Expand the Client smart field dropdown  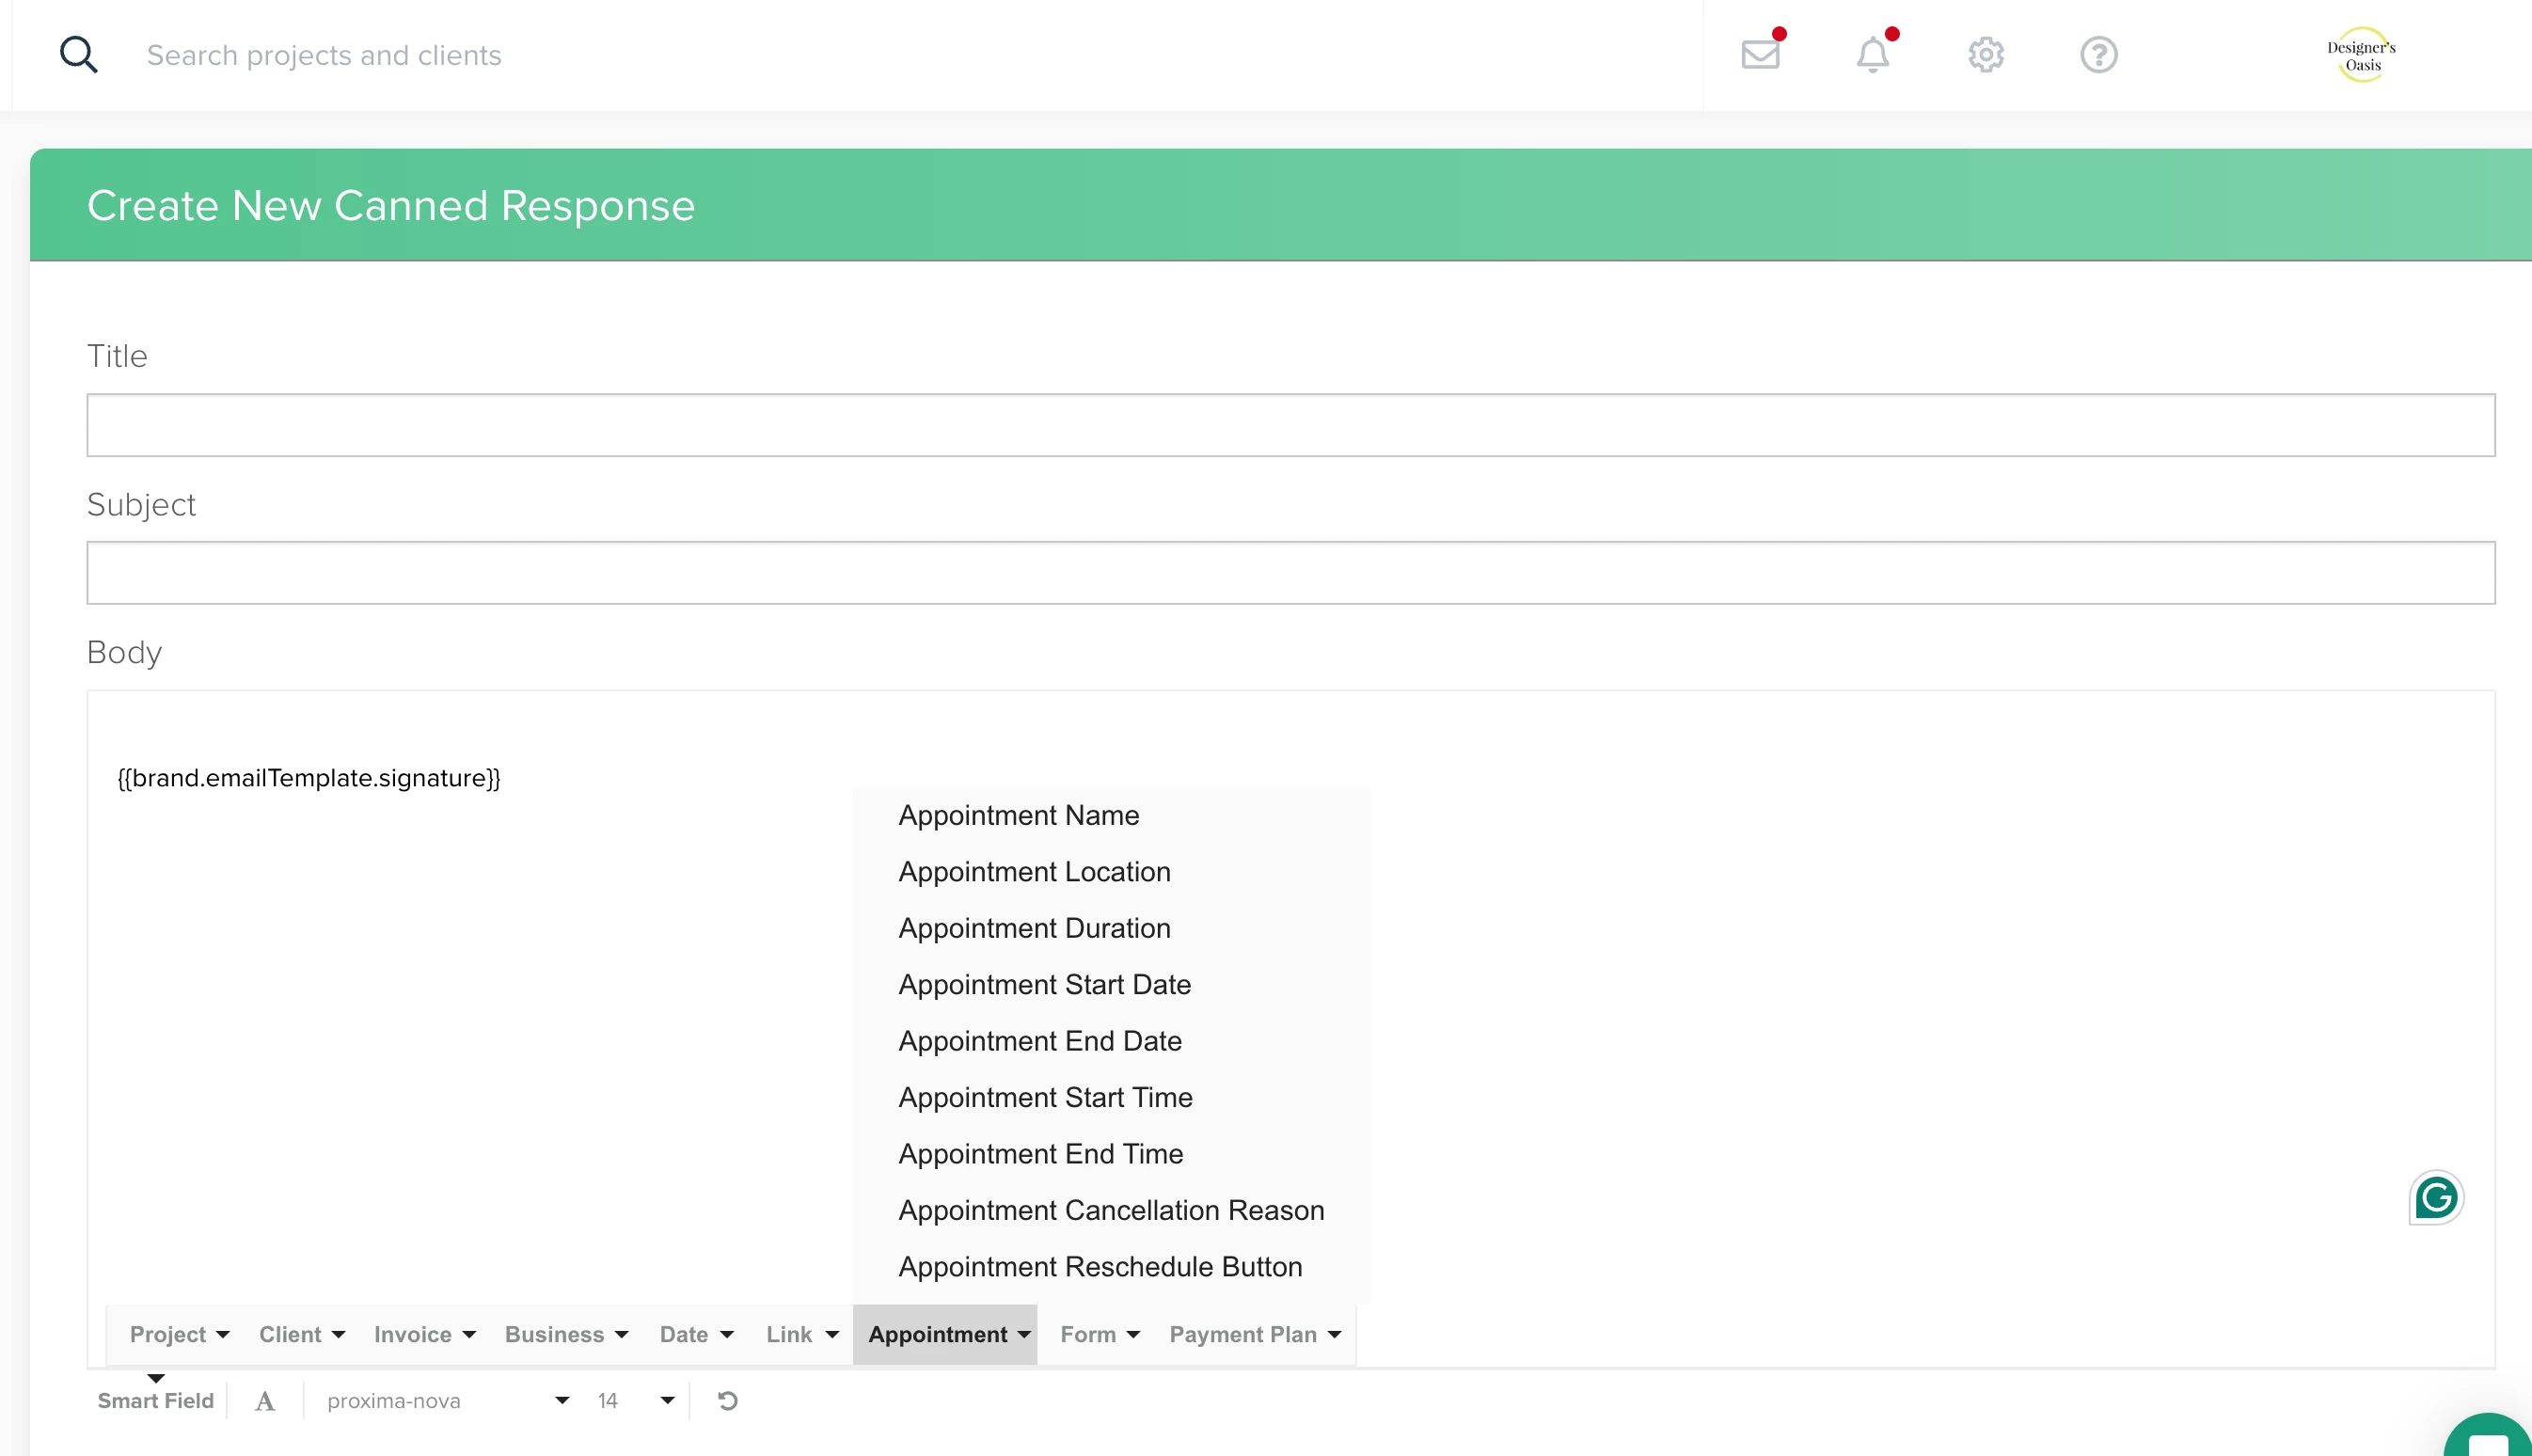click(301, 1334)
